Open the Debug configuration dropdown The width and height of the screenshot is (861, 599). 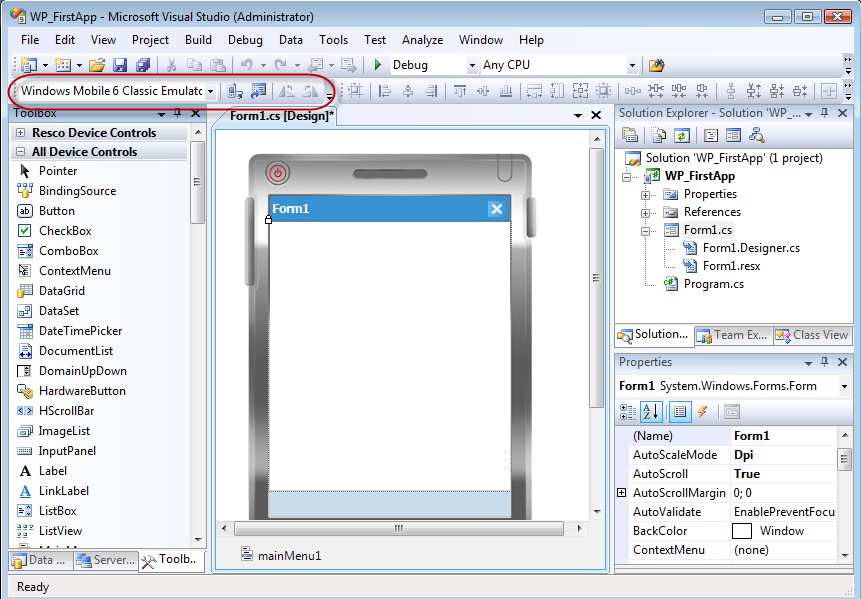pos(472,65)
